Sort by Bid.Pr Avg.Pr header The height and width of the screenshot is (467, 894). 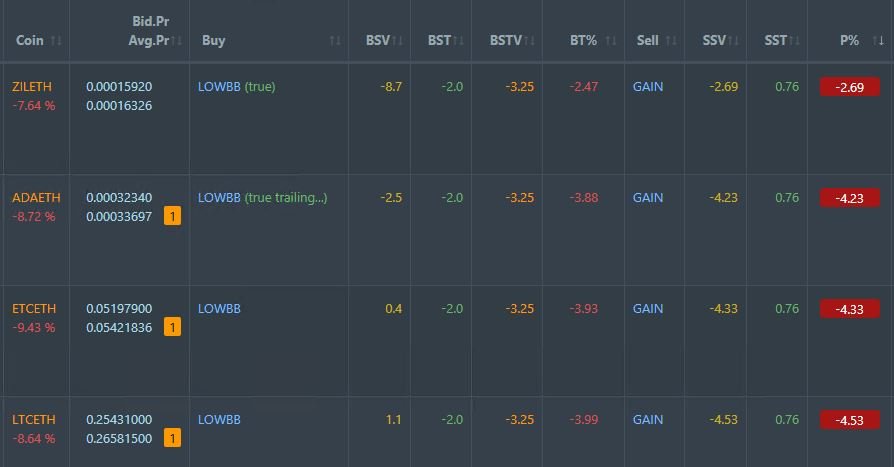(x=150, y=31)
